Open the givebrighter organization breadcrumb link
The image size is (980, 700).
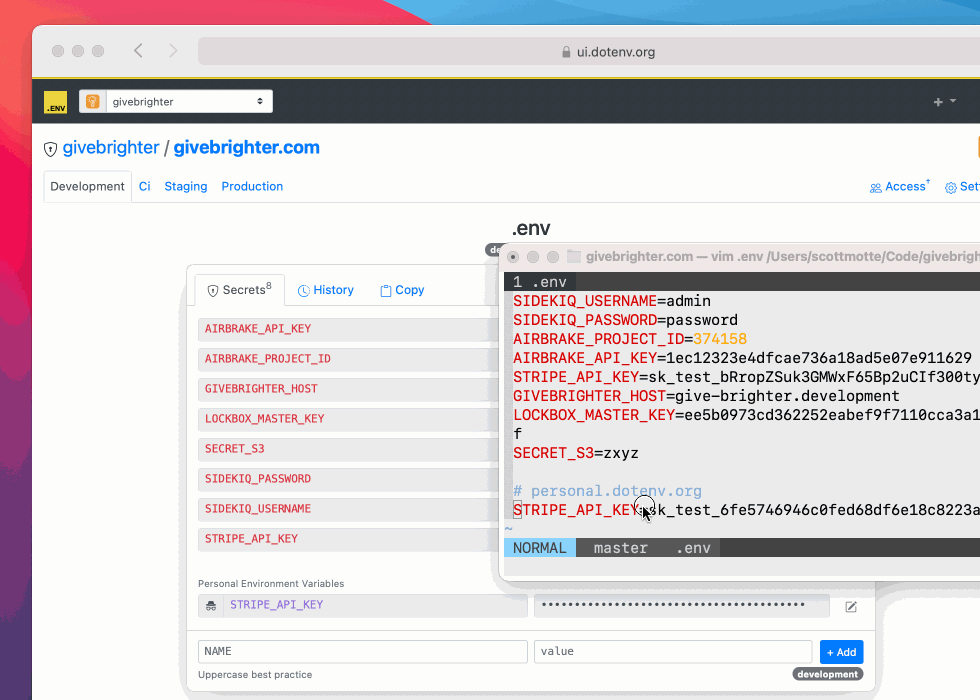pyautogui.click(x=111, y=148)
